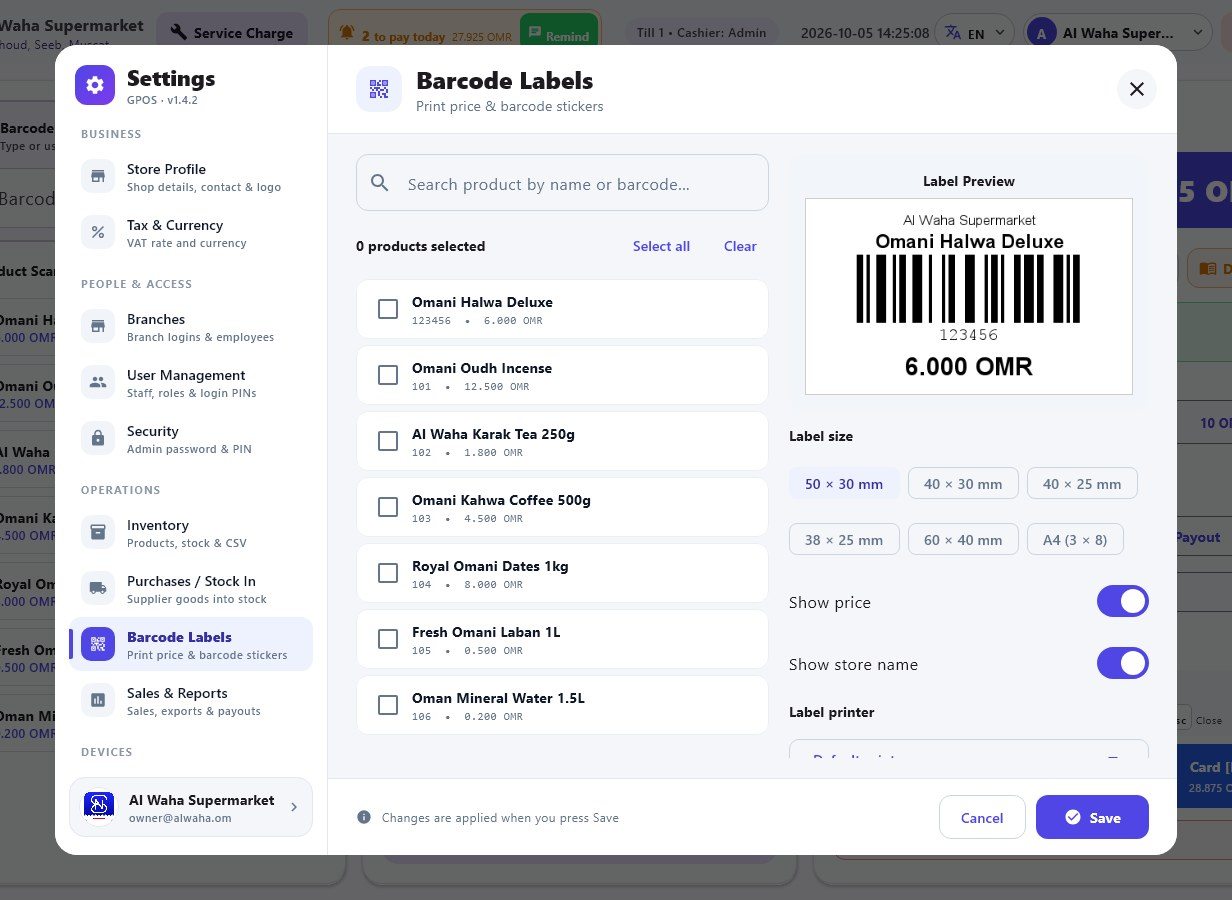Screen dimensions: 1232x900
Task: Click the language translate icon
Action: click(953, 32)
